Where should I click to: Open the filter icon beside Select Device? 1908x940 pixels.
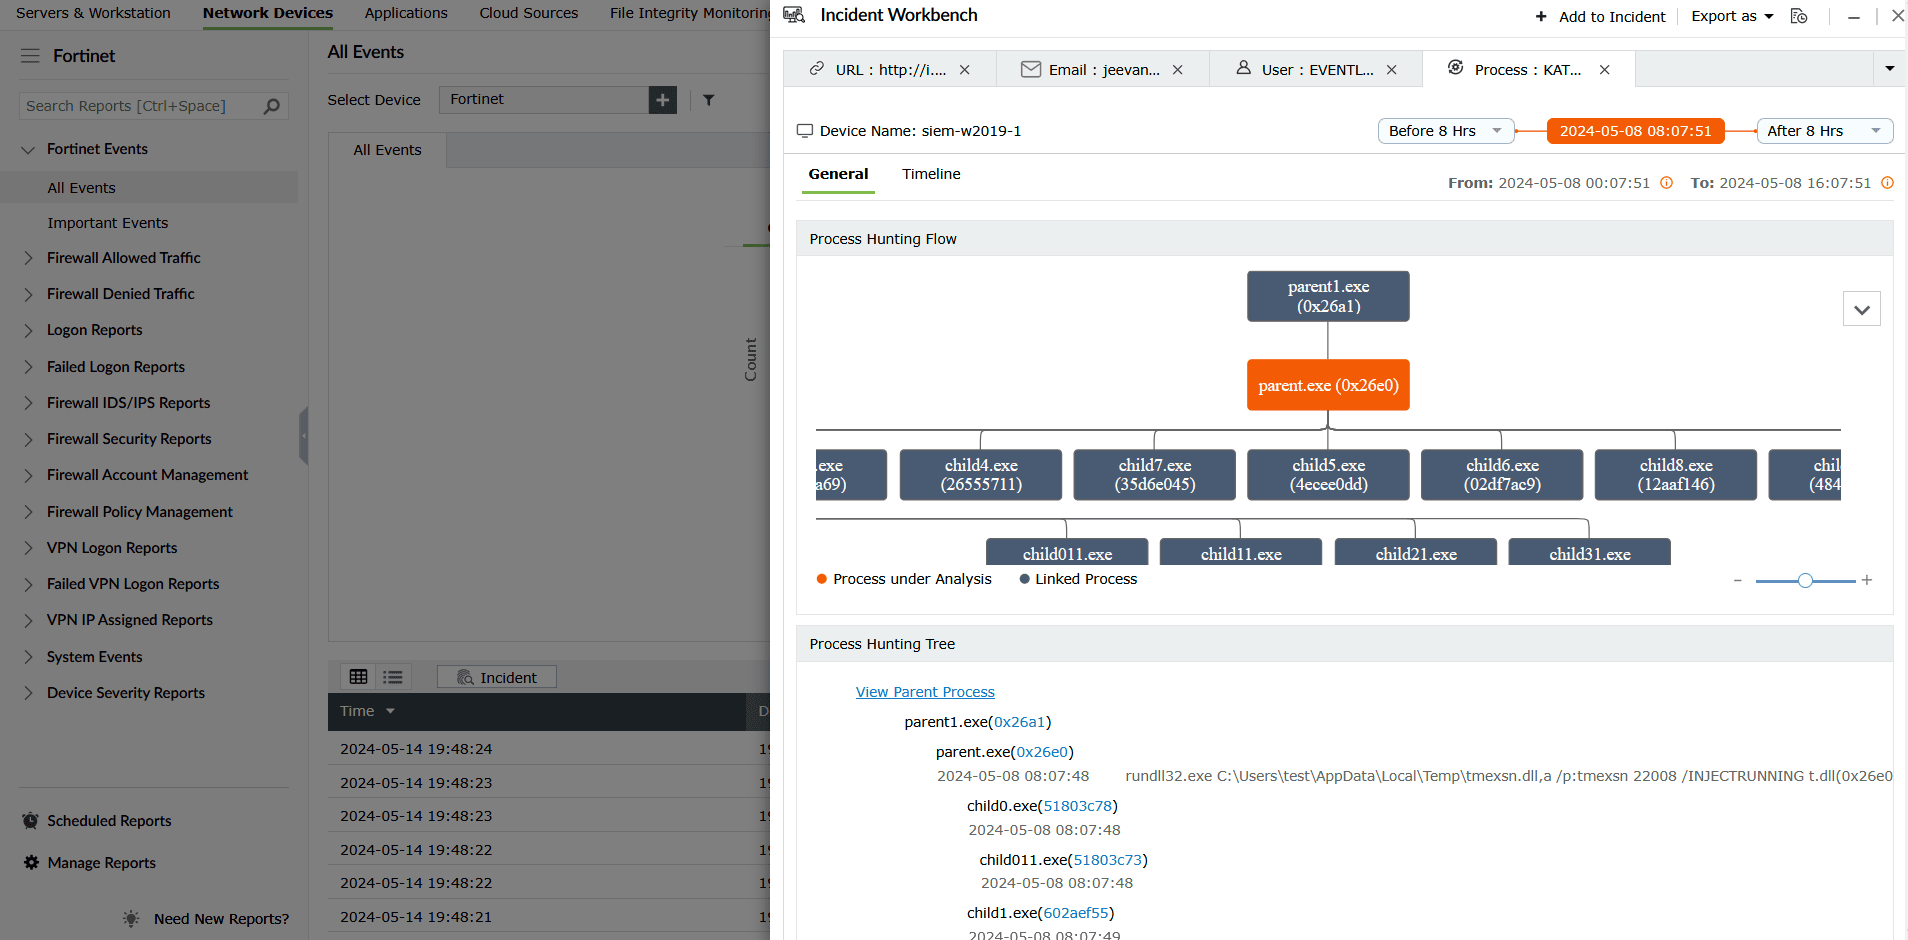(x=710, y=100)
